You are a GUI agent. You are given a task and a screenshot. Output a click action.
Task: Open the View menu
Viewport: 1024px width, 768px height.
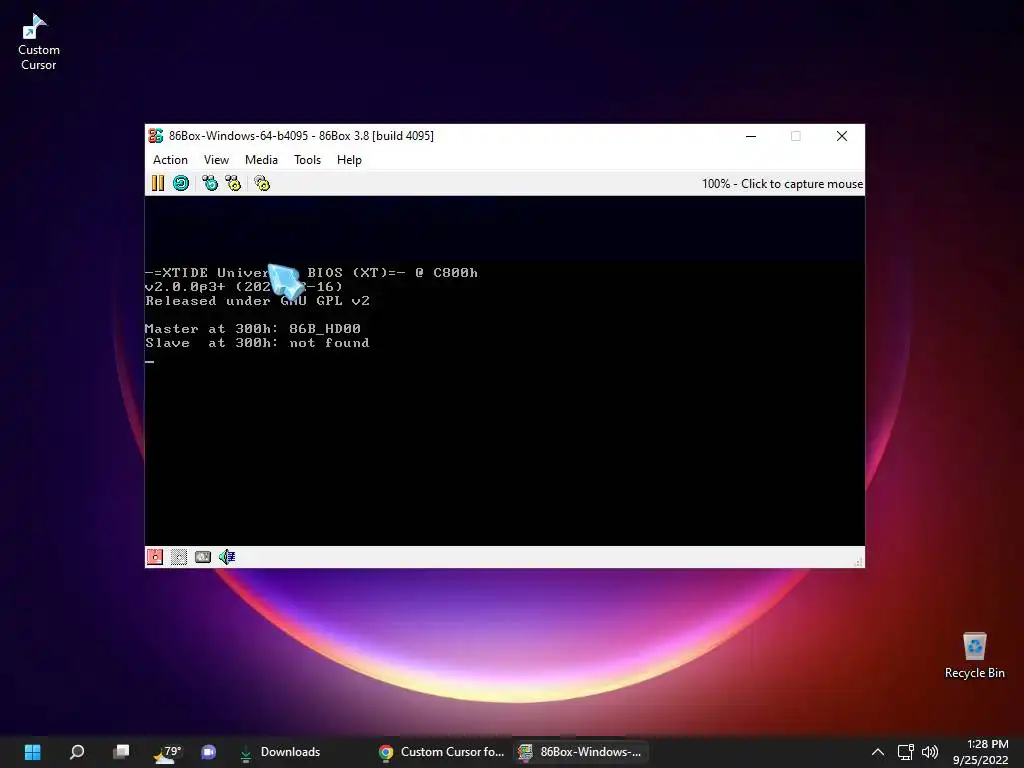216,160
